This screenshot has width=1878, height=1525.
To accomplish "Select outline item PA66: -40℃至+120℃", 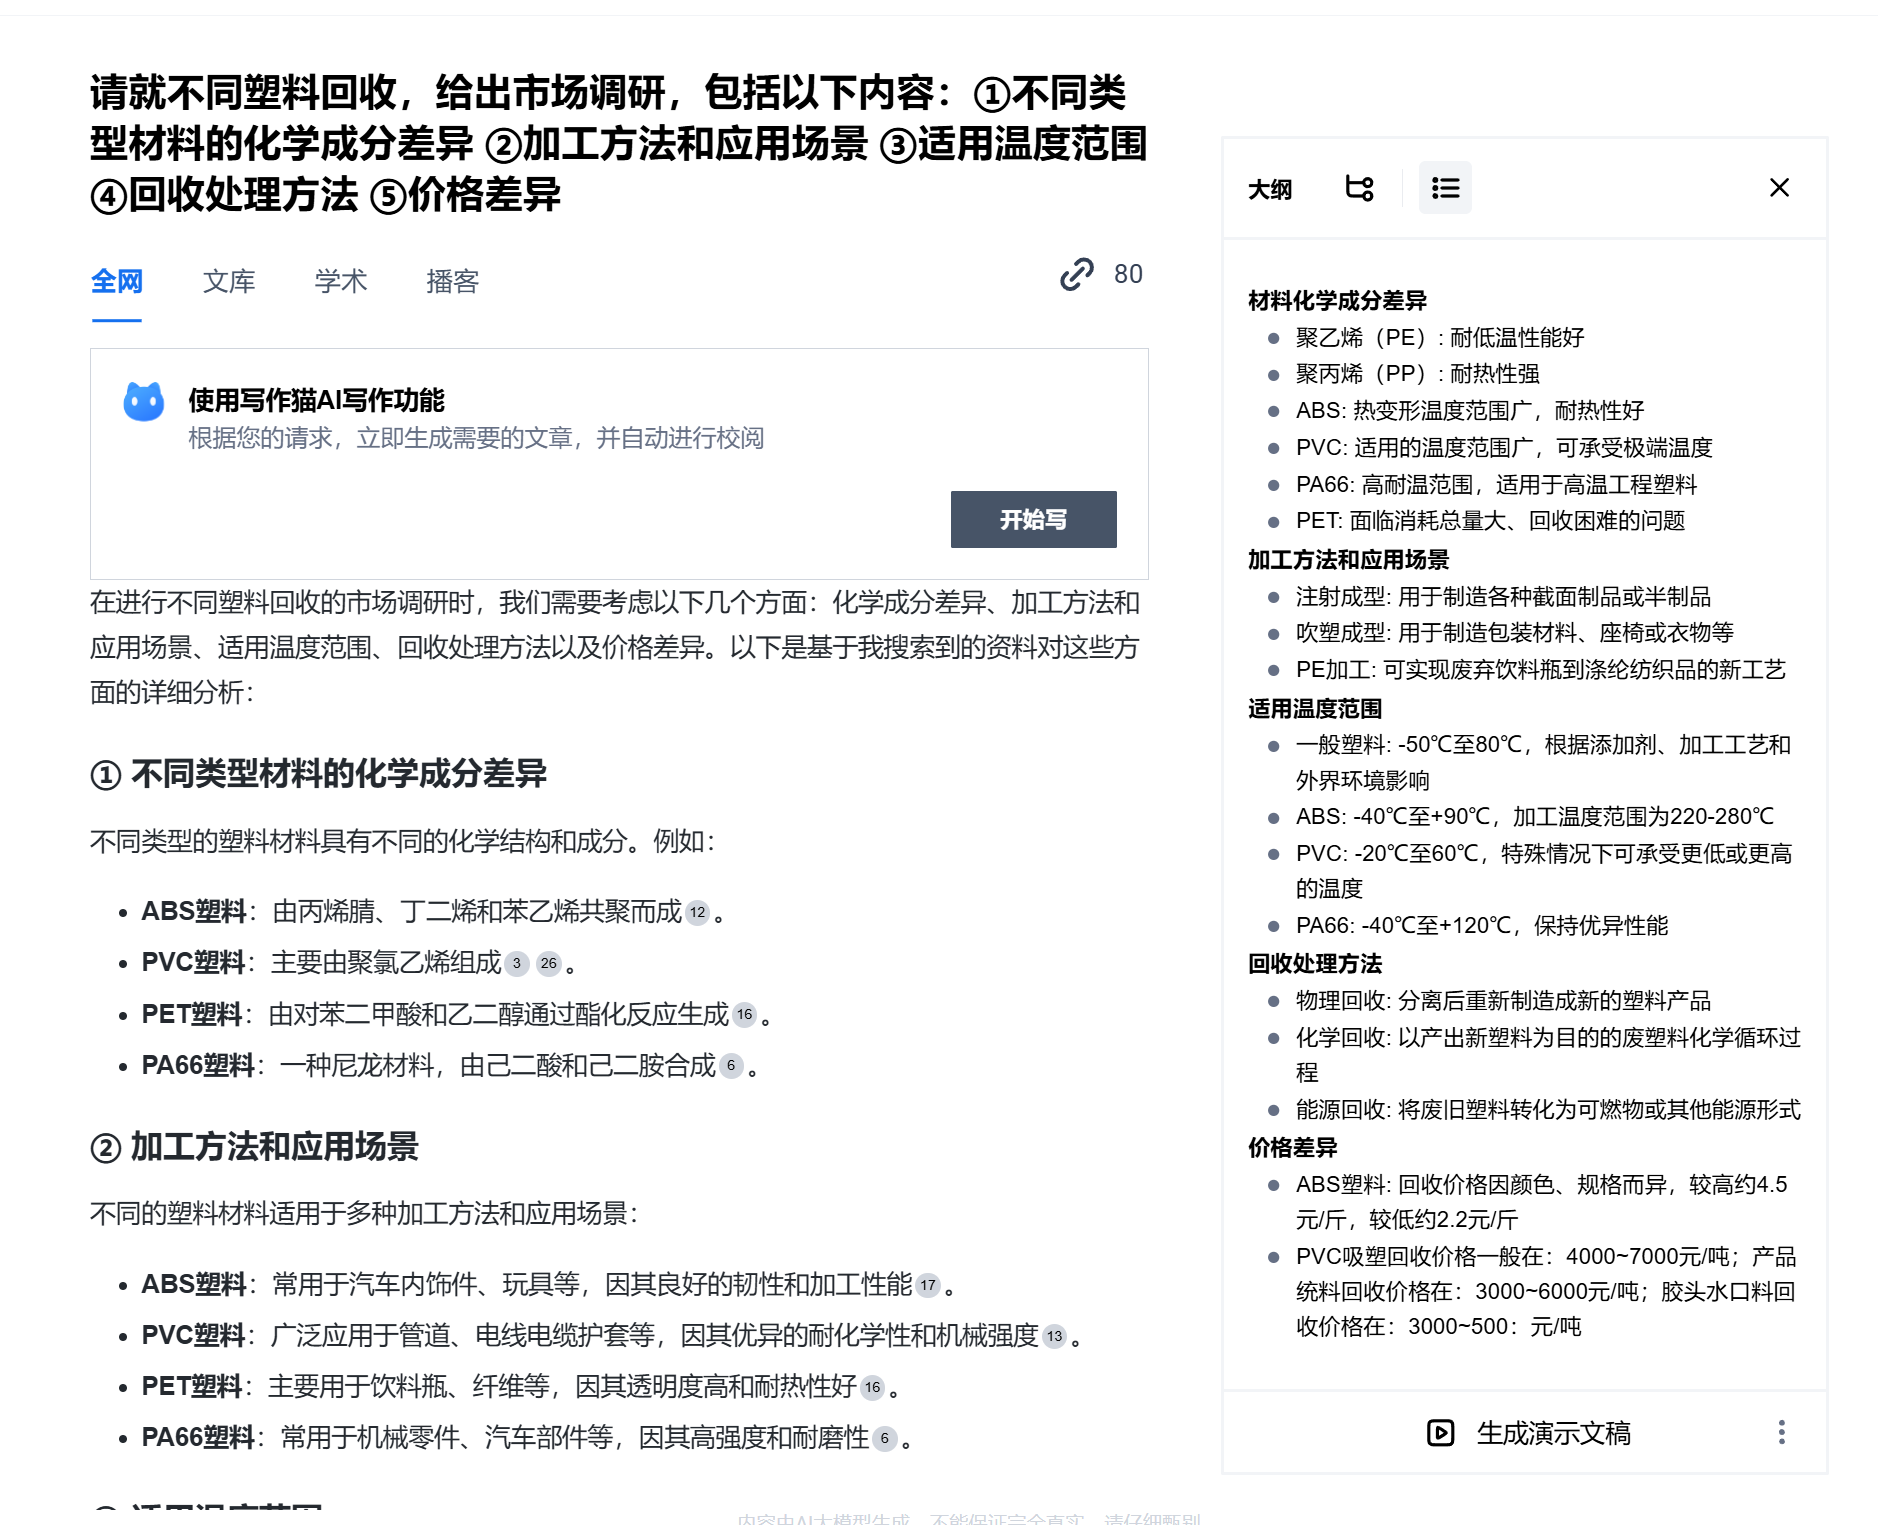I will click(1482, 925).
